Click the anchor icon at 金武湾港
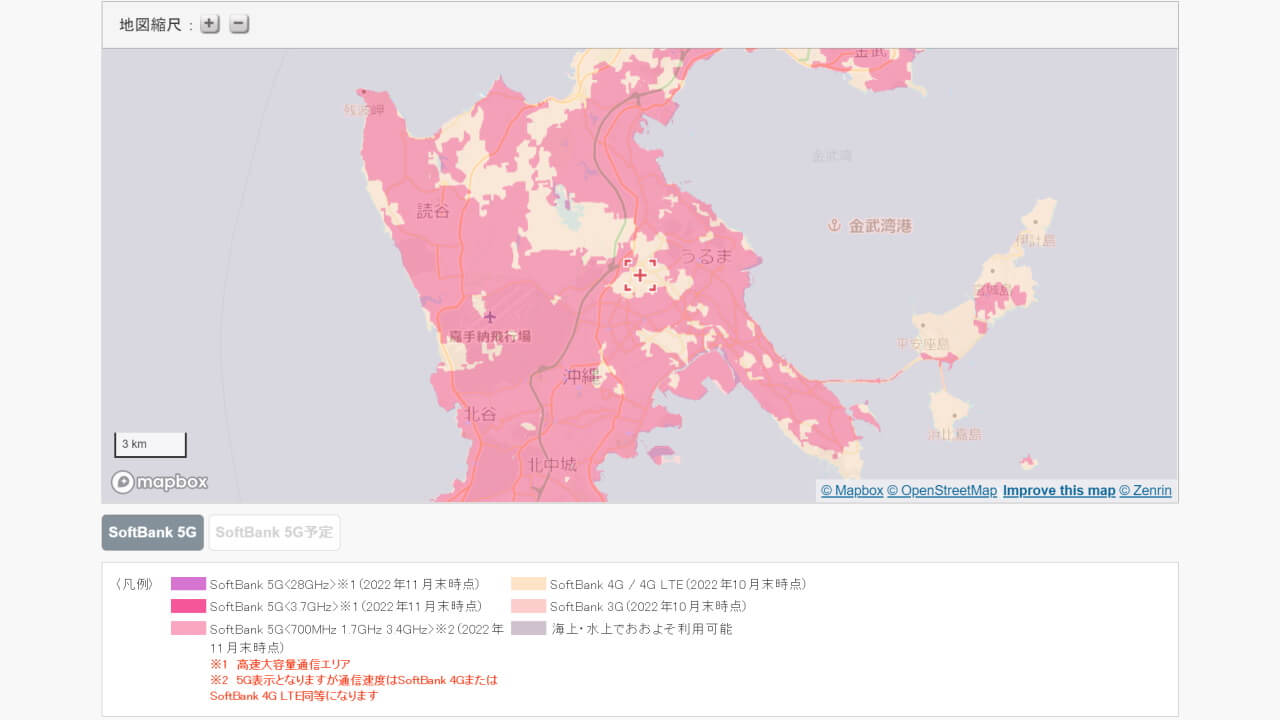 (833, 225)
